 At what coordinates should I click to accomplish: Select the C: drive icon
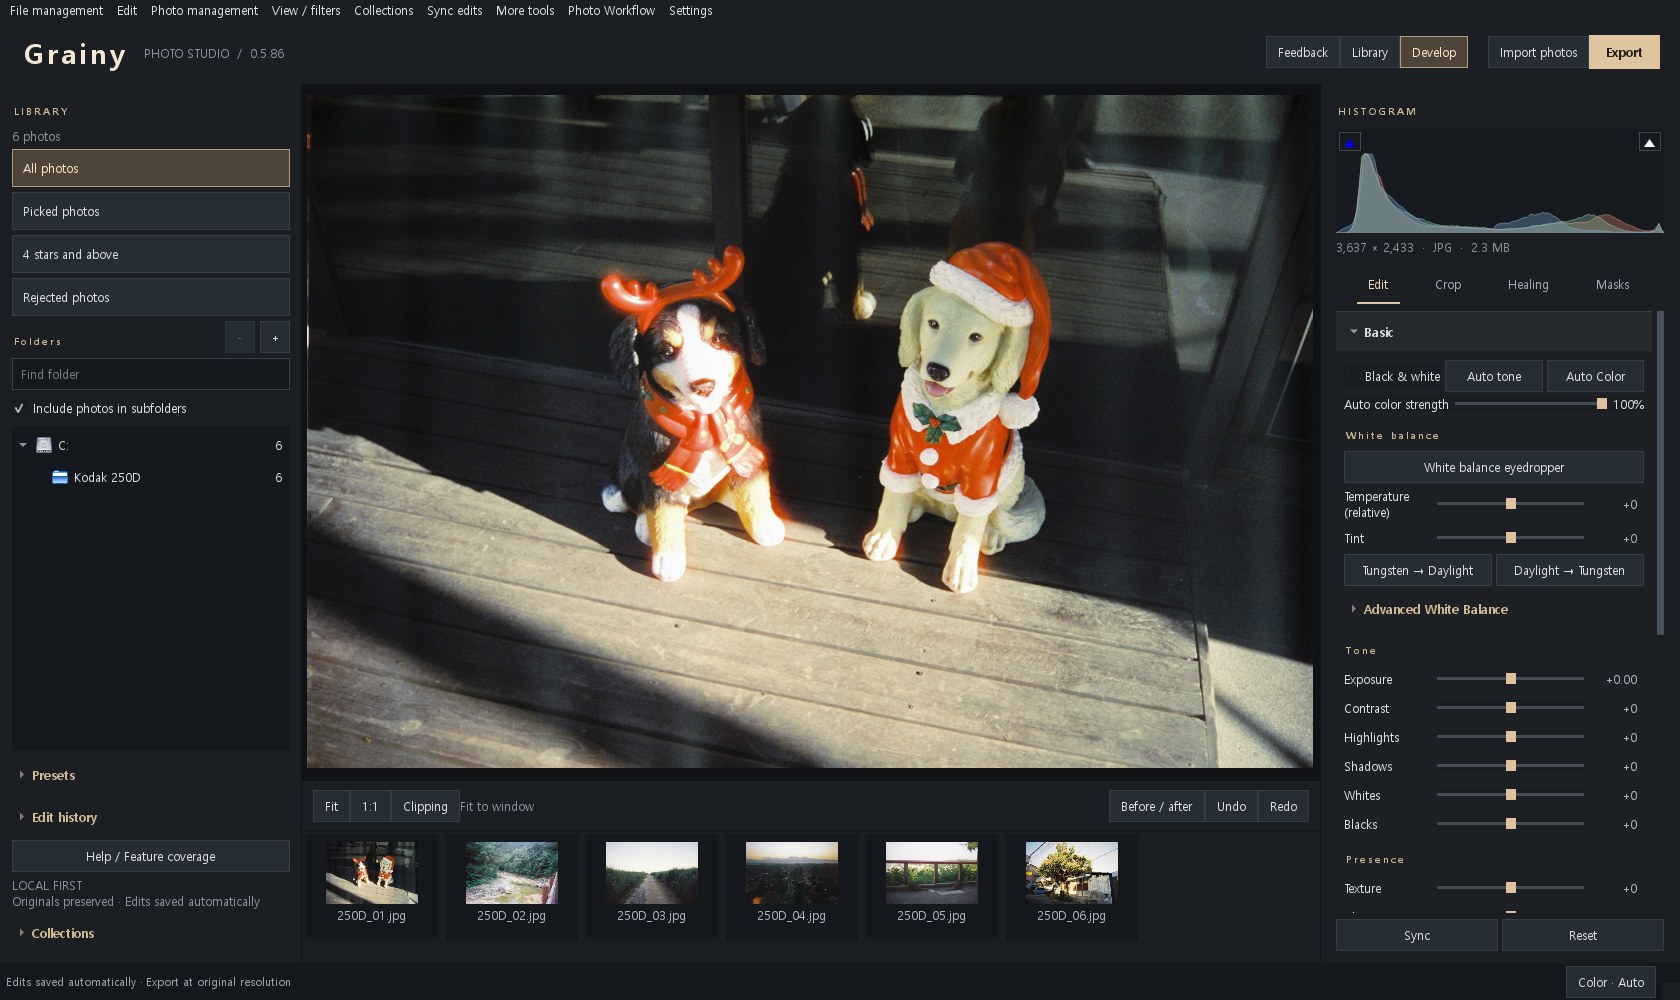[x=44, y=445]
